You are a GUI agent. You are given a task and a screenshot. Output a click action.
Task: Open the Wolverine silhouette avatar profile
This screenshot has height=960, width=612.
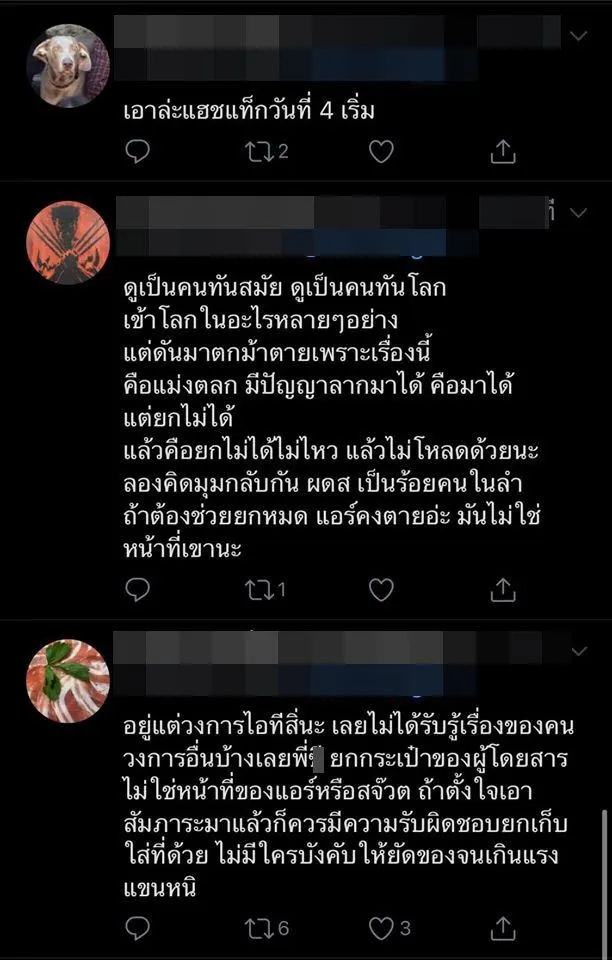(68, 242)
